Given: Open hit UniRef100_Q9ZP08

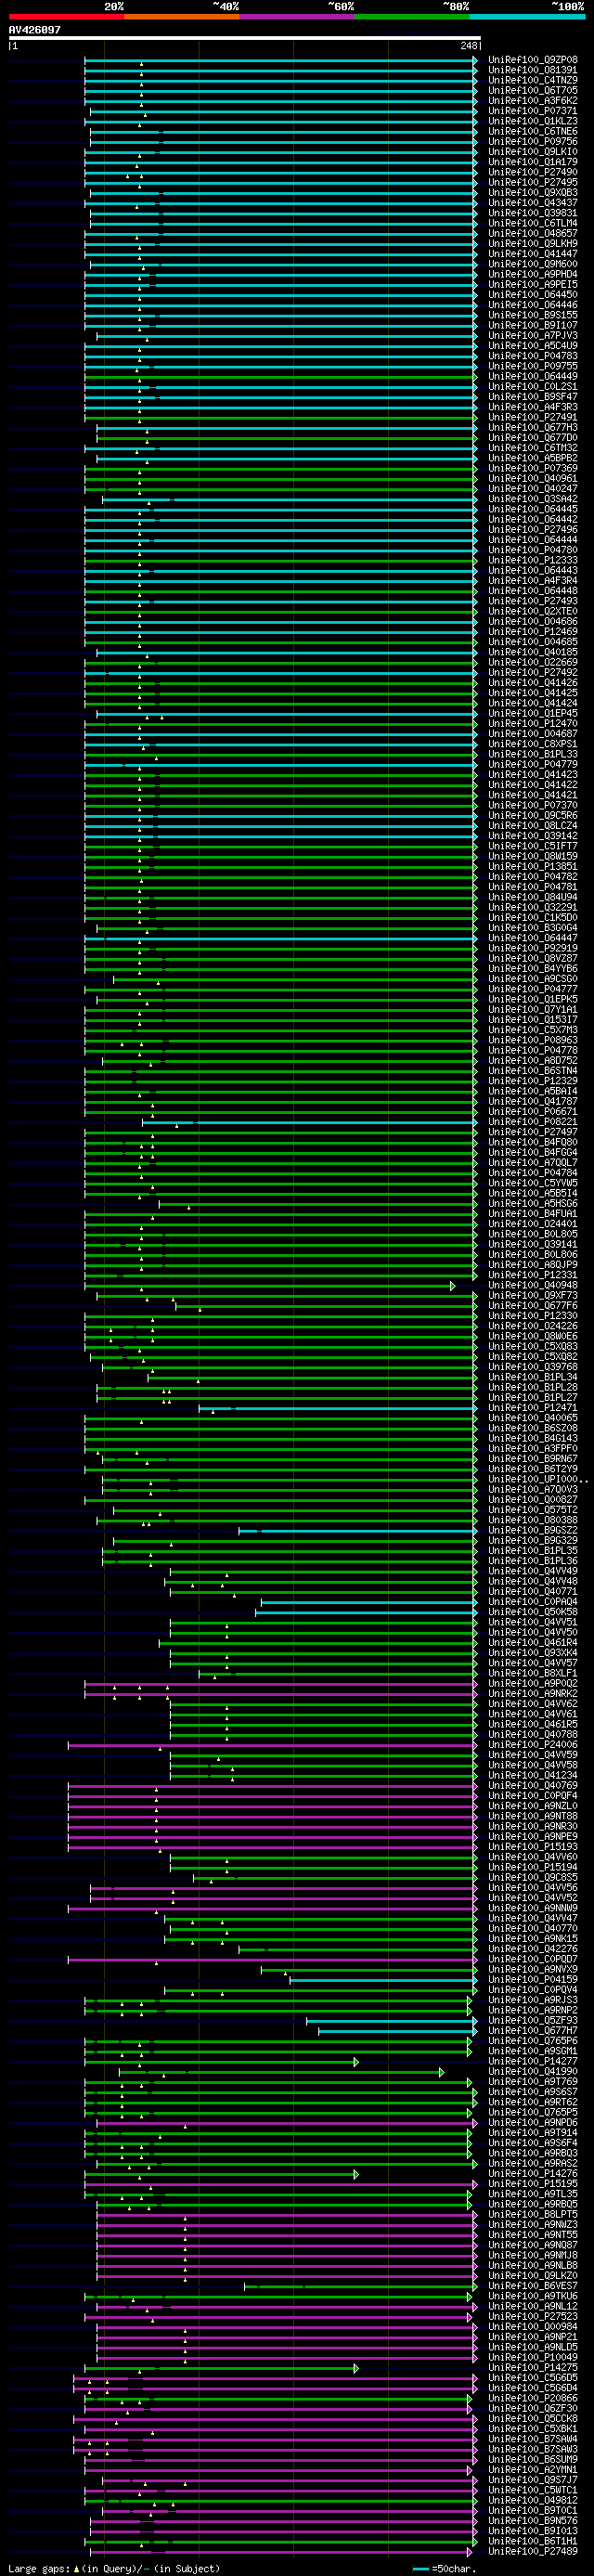Looking at the screenshot, I should pyautogui.click(x=532, y=60).
